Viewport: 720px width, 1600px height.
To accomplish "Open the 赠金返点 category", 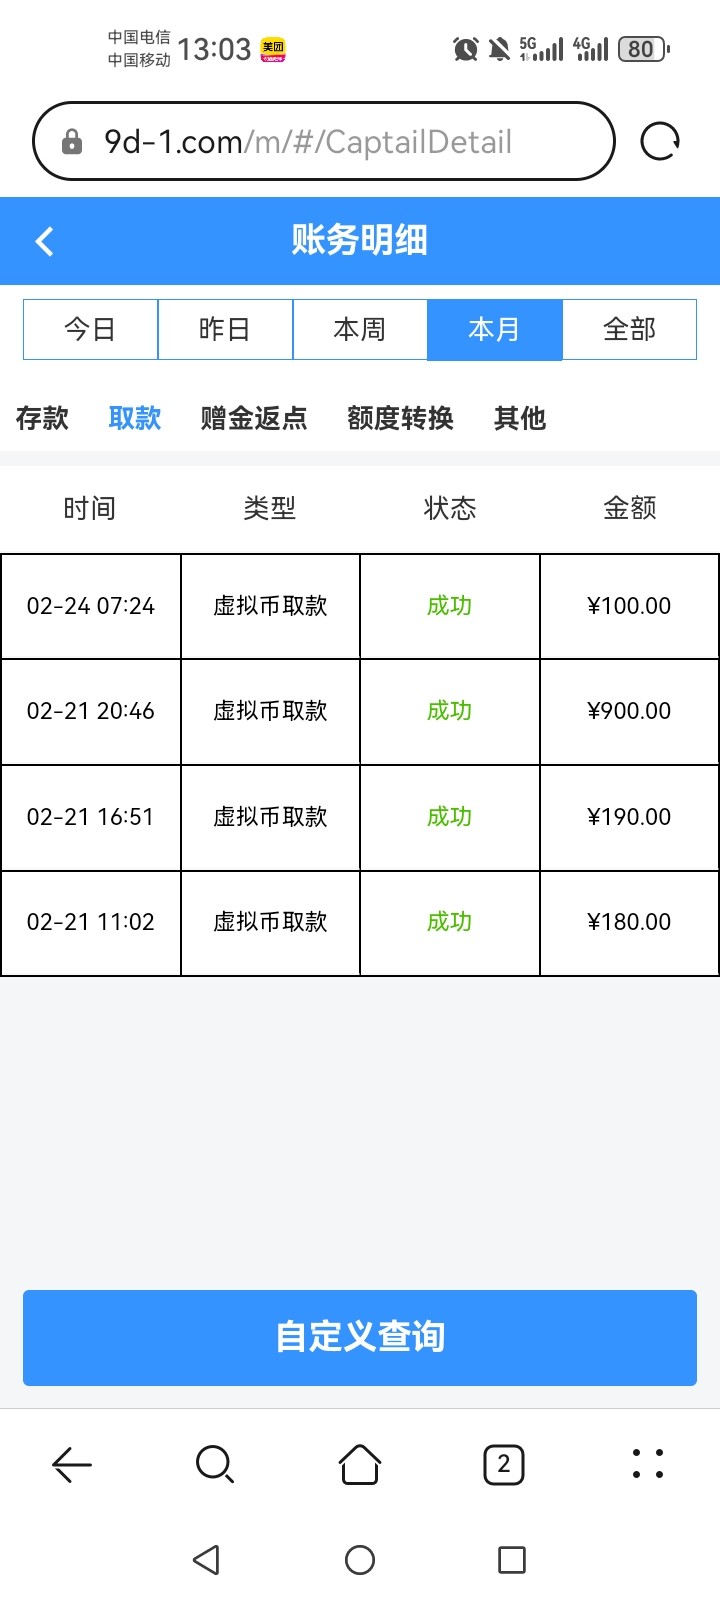I will click(x=254, y=418).
